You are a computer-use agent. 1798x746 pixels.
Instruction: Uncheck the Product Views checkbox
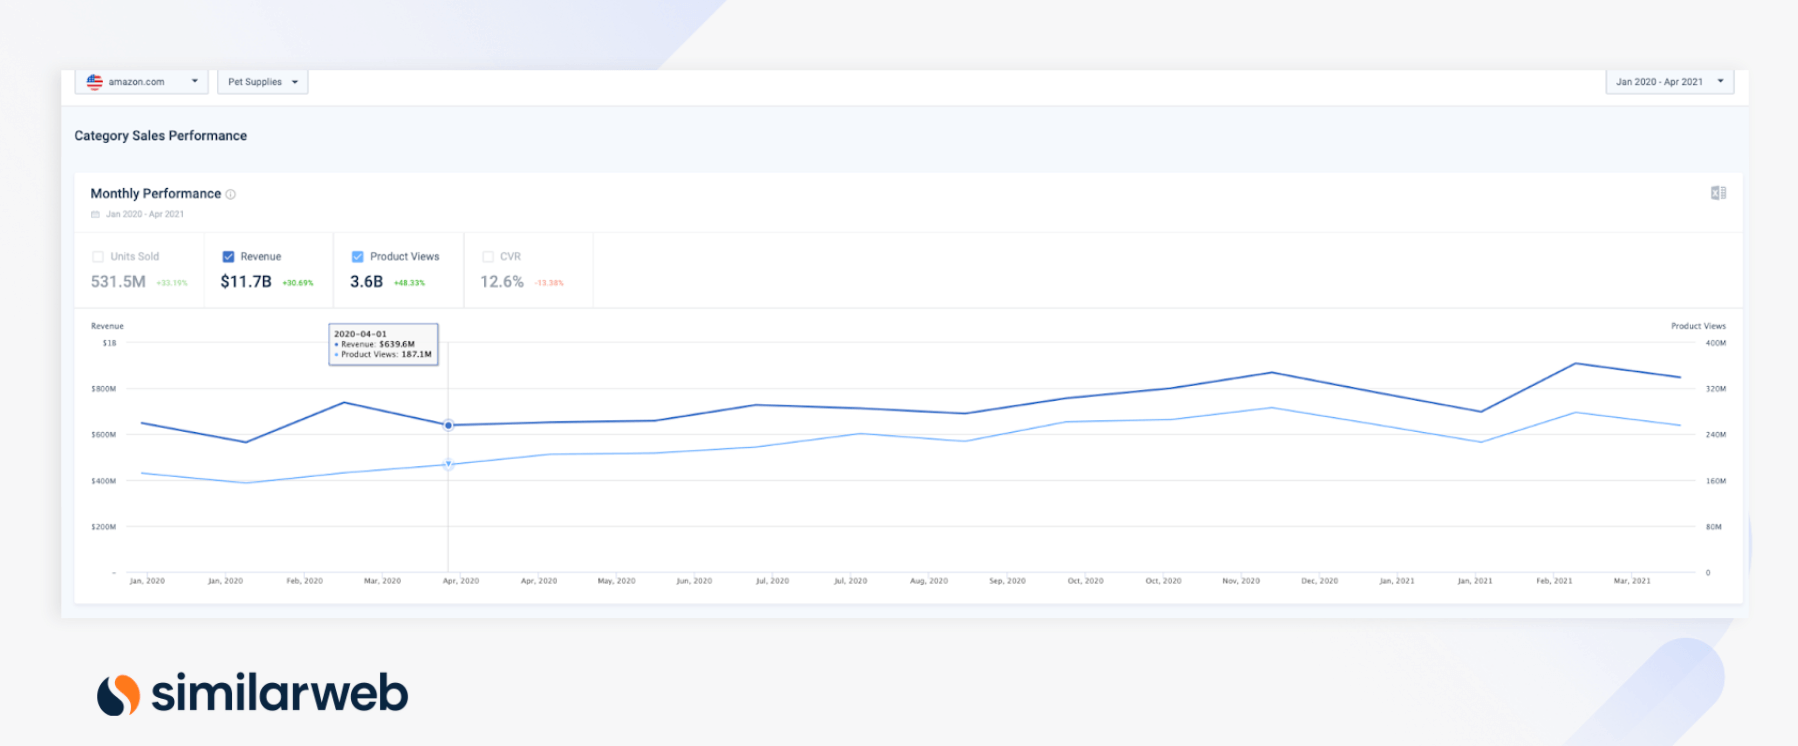358,257
